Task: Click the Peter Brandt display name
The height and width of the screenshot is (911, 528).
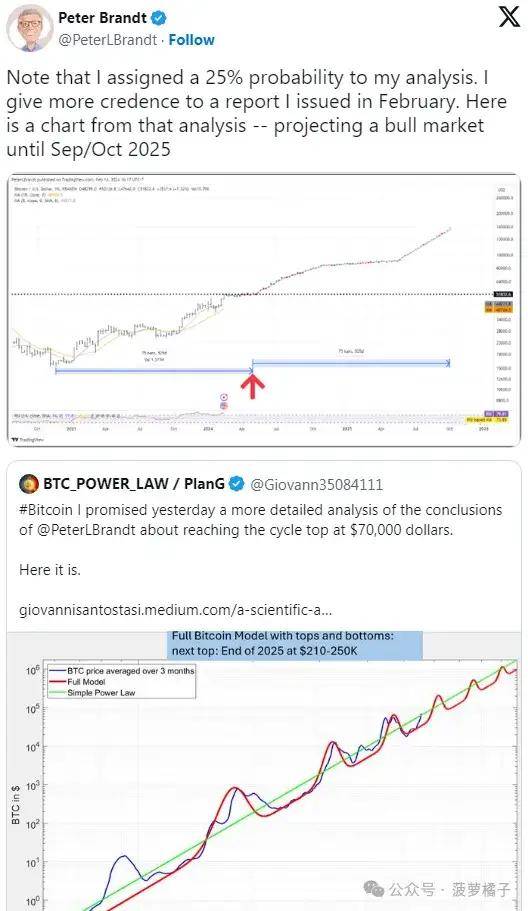Action: (x=103, y=18)
